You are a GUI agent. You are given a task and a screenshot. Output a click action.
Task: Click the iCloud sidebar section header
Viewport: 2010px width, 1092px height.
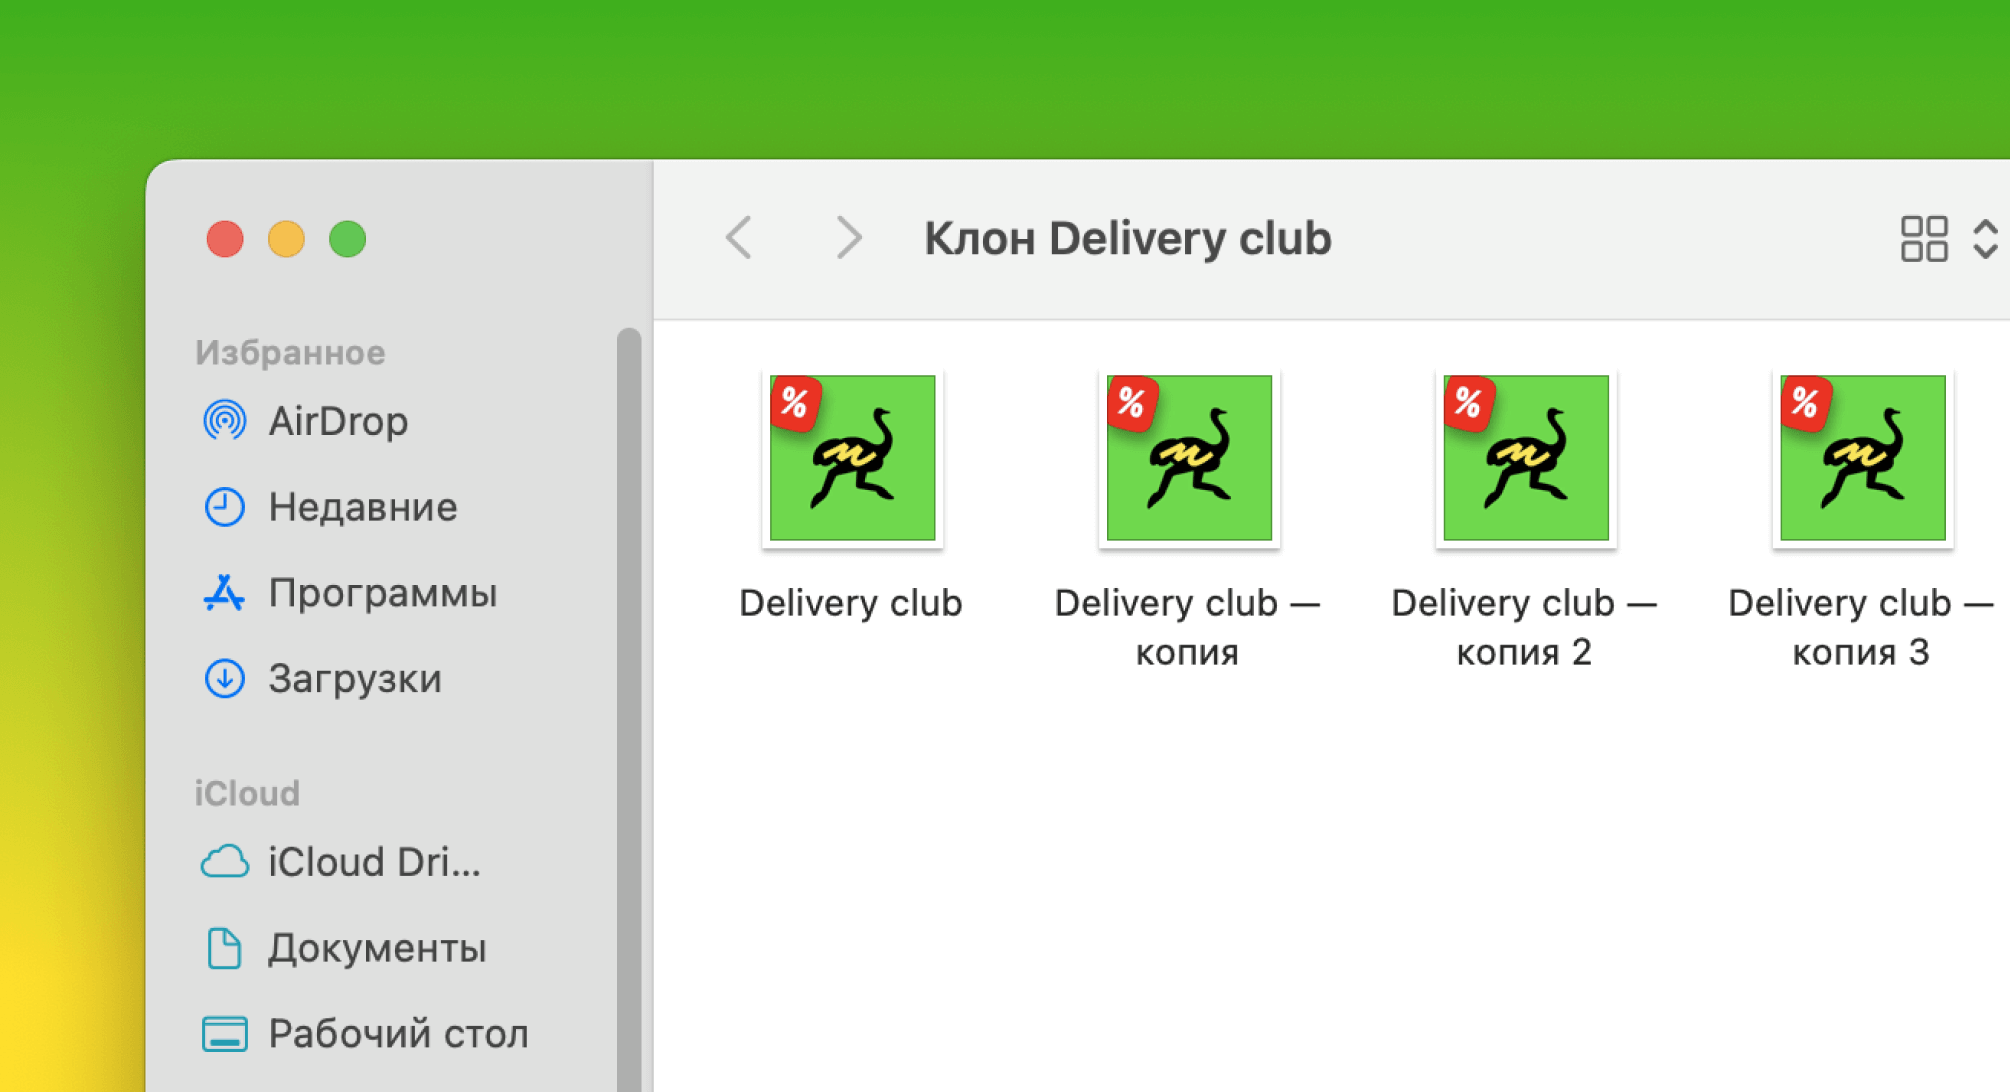tap(247, 793)
